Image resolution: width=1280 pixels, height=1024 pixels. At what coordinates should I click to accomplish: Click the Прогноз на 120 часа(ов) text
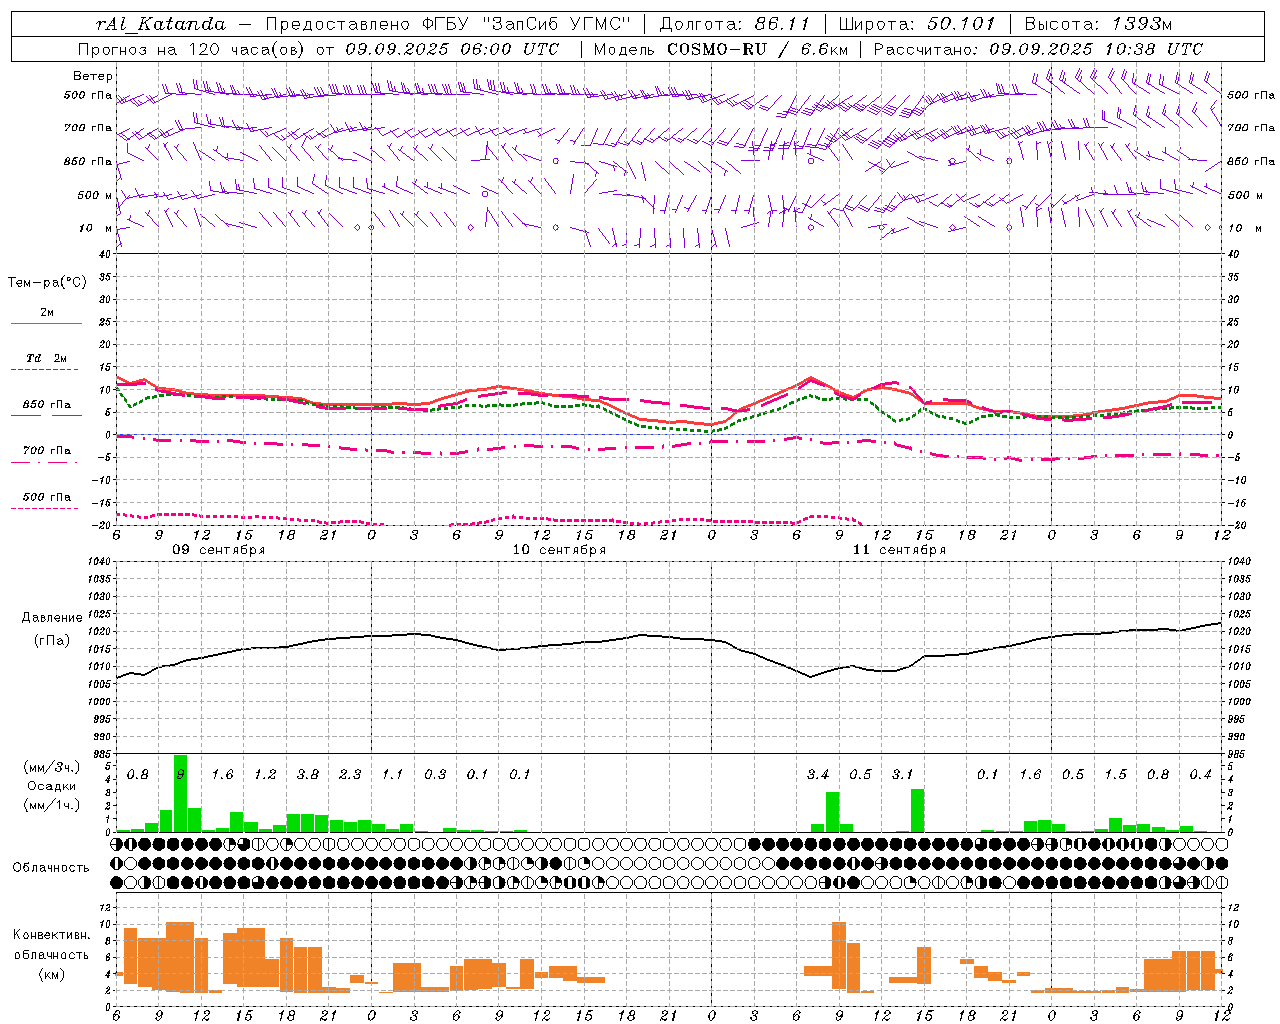pos(192,49)
